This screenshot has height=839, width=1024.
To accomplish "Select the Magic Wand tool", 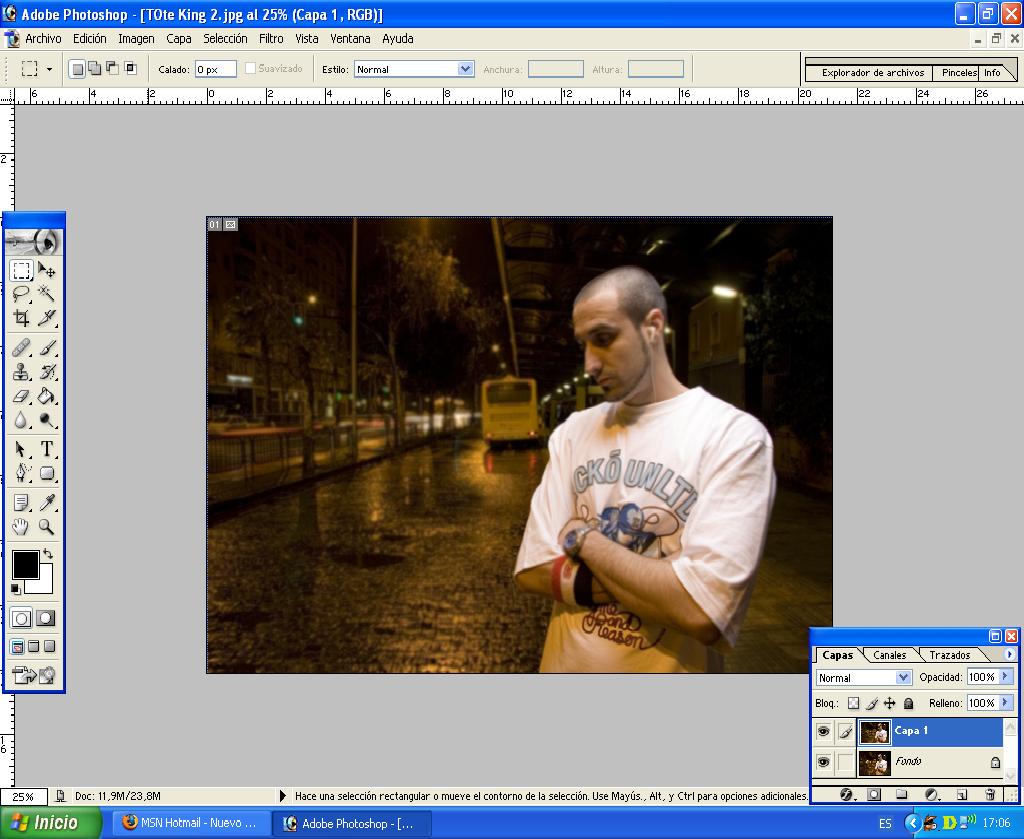I will pos(46,294).
